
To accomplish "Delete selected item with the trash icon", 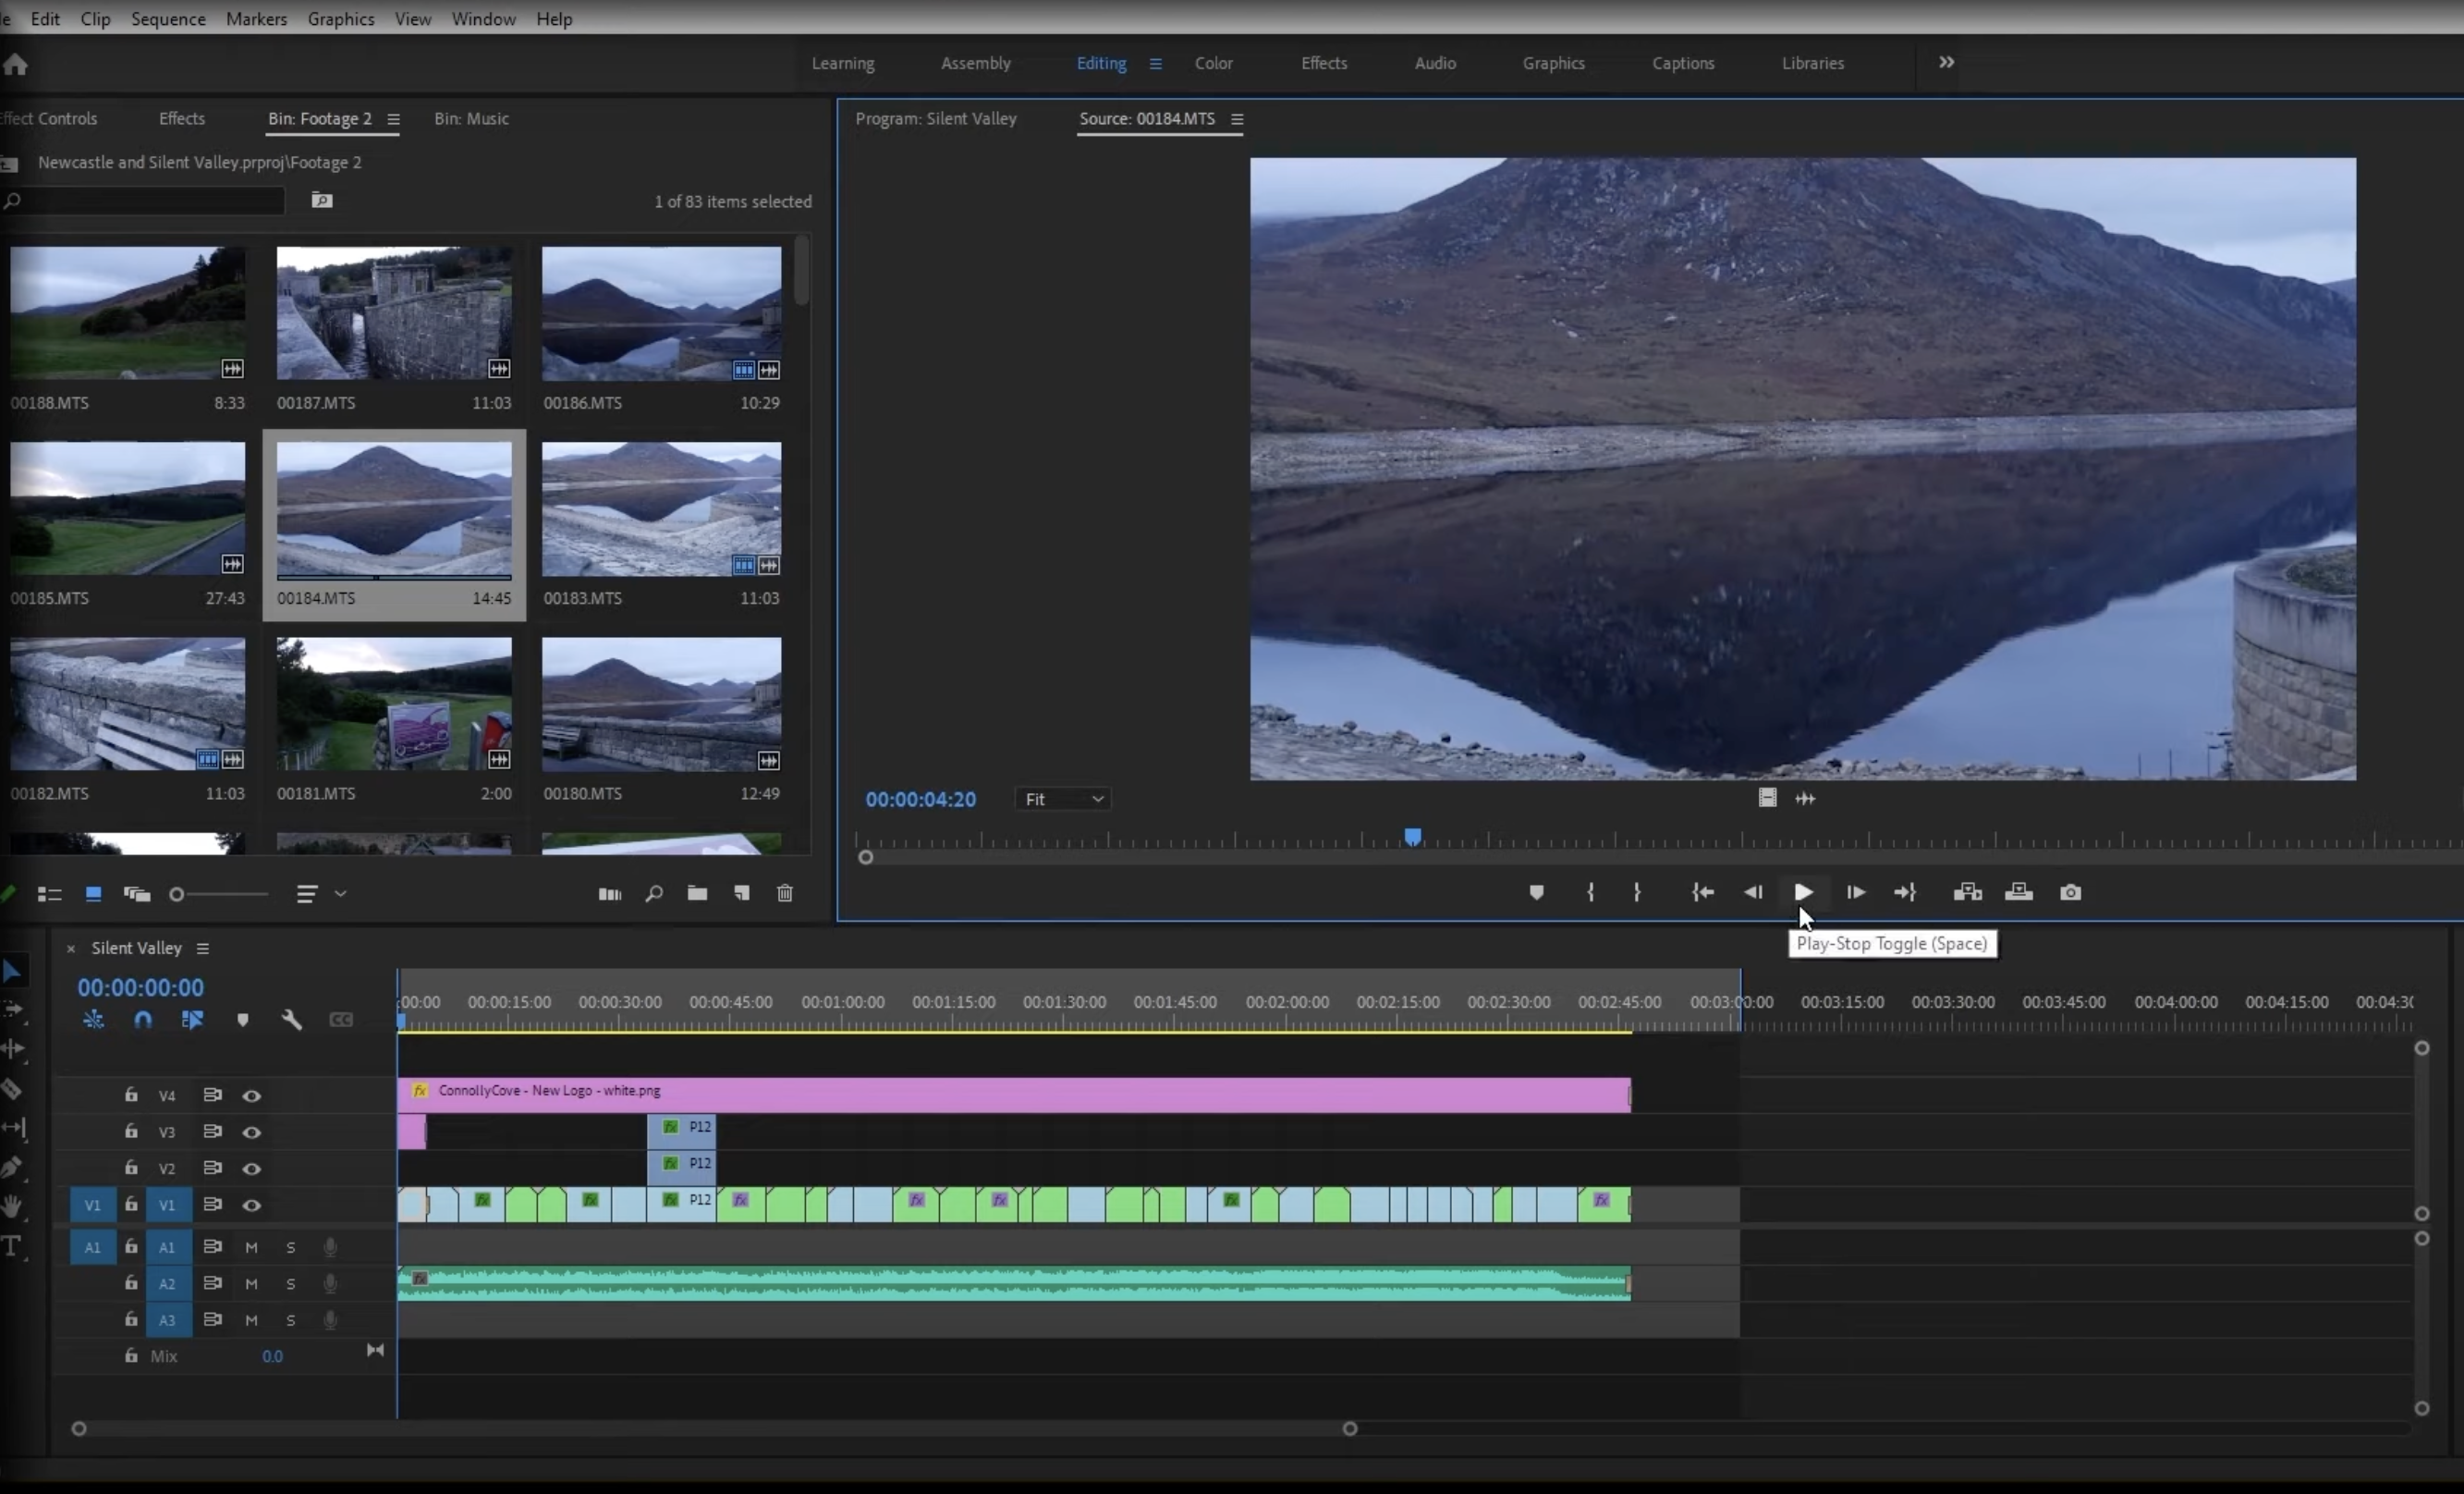I will [785, 893].
